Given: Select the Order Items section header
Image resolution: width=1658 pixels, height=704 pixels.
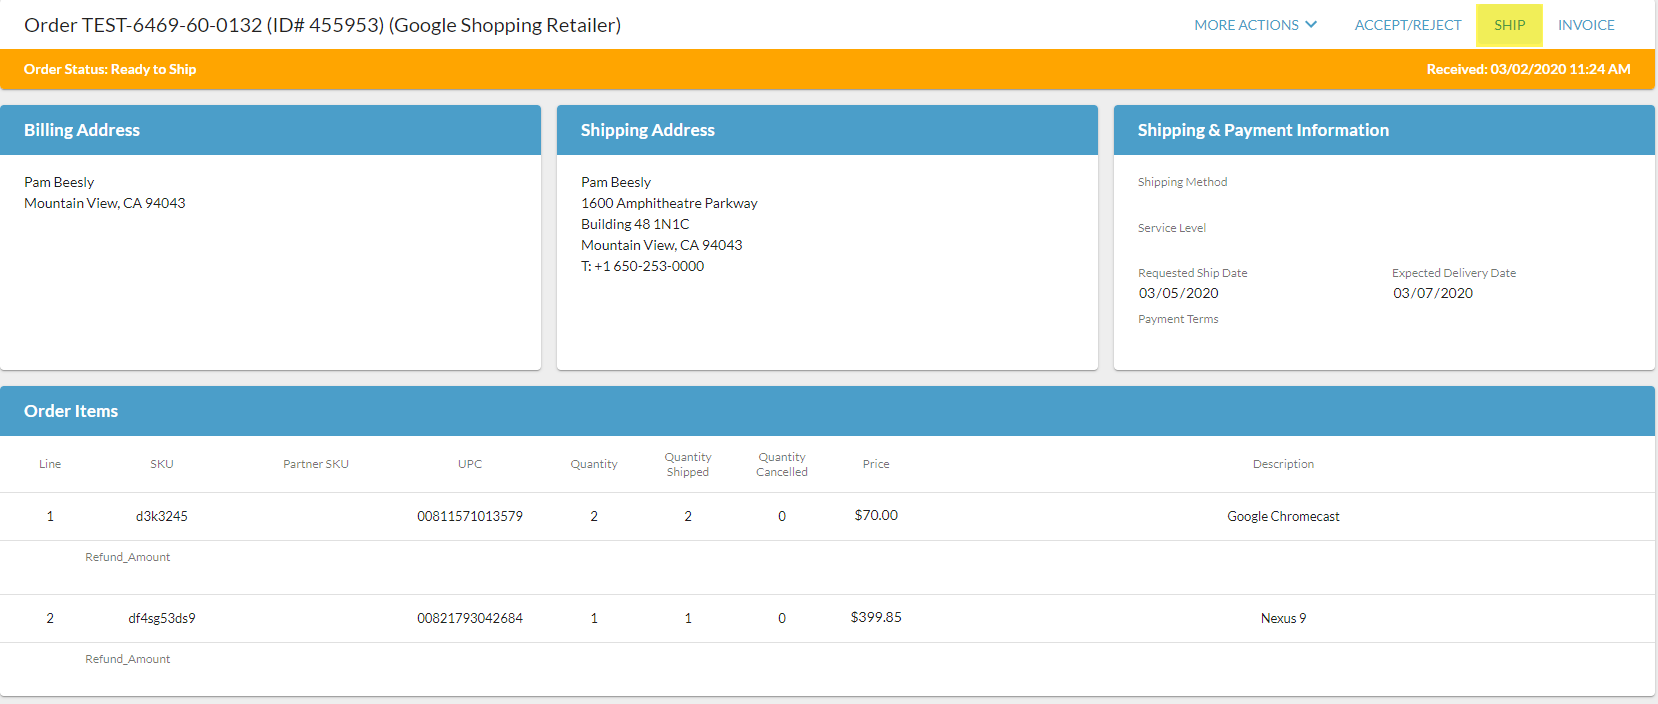Looking at the screenshot, I should click(x=71, y=411).
